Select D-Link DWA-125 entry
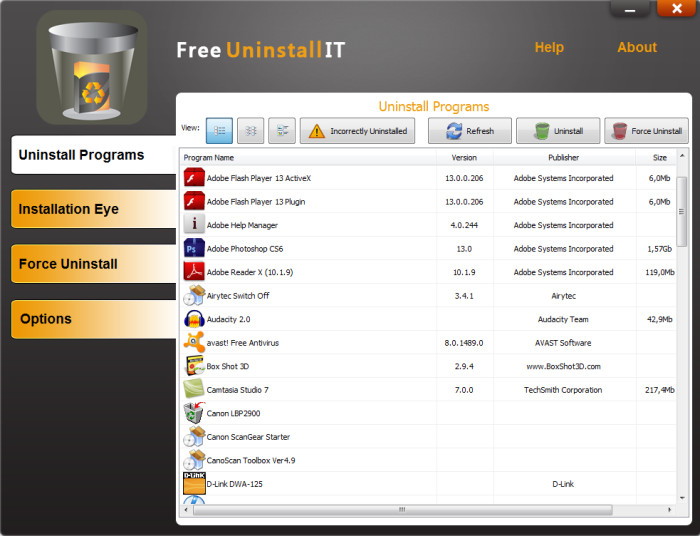The image size is (700, 536). coord(428,484)
